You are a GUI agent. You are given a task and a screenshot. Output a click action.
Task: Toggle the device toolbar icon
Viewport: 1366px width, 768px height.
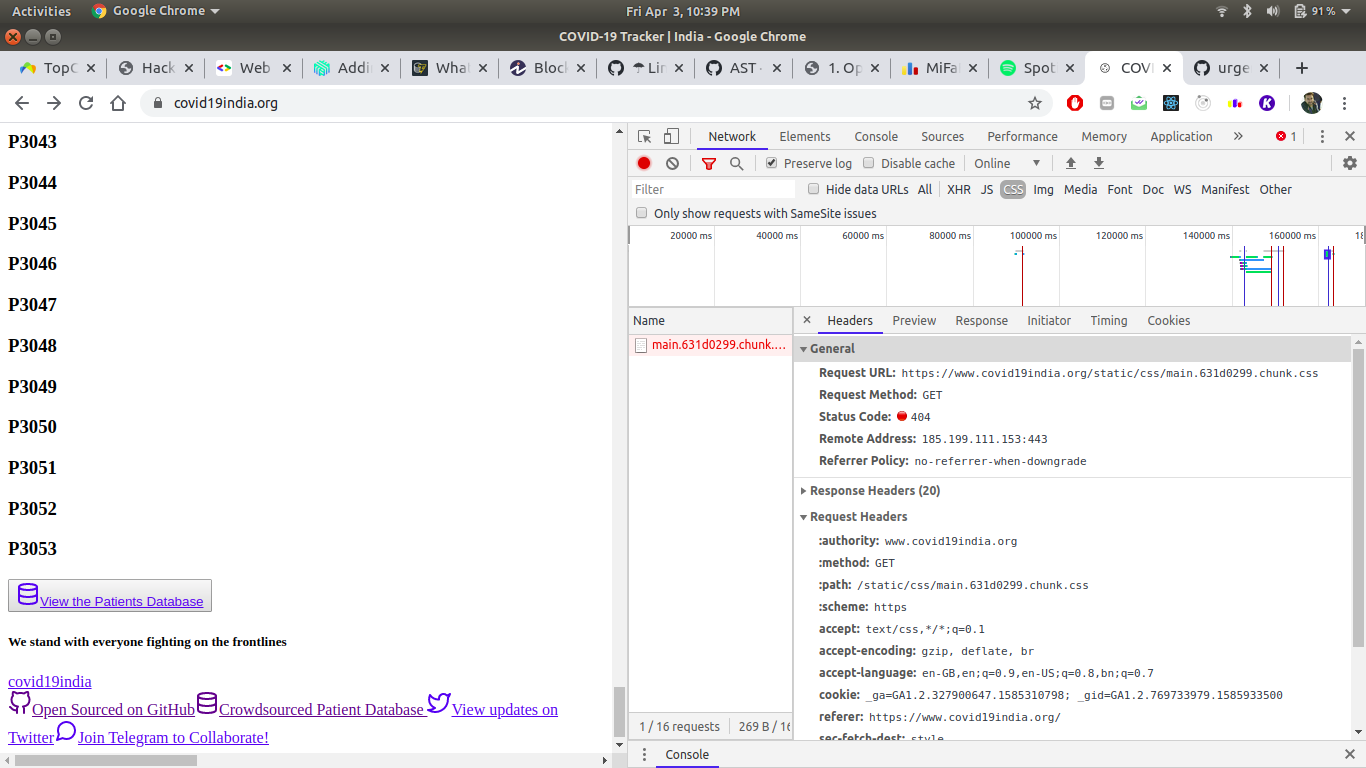coord(671,137)
